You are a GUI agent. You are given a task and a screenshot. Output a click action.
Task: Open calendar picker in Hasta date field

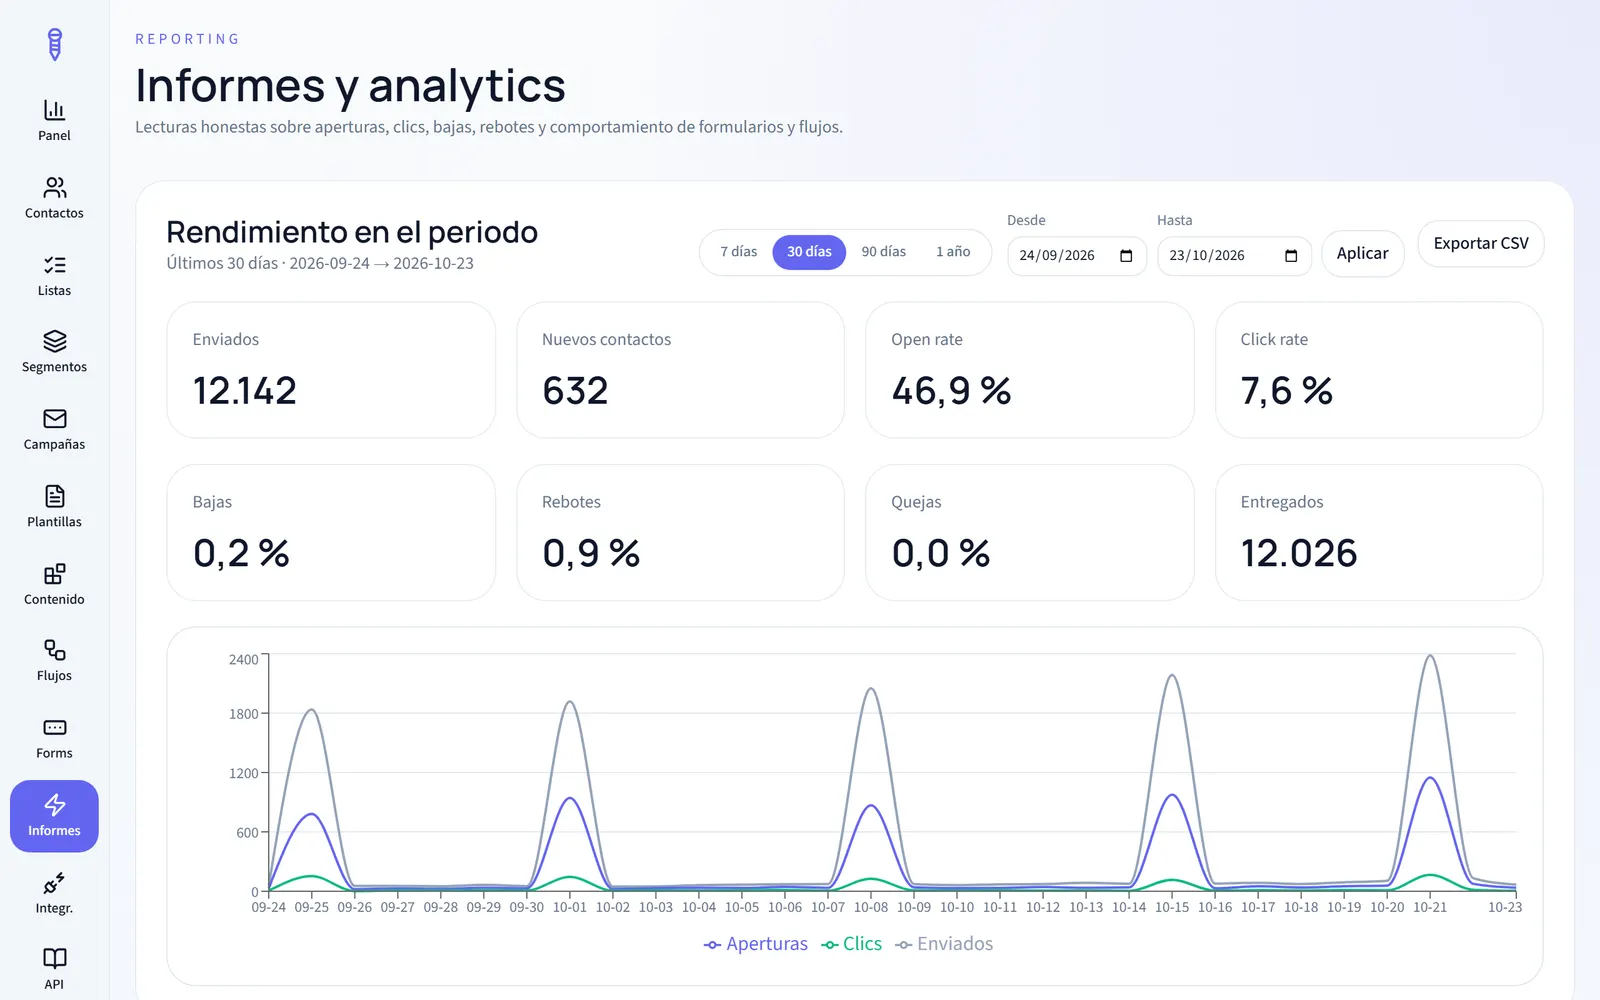[1291, 256]
